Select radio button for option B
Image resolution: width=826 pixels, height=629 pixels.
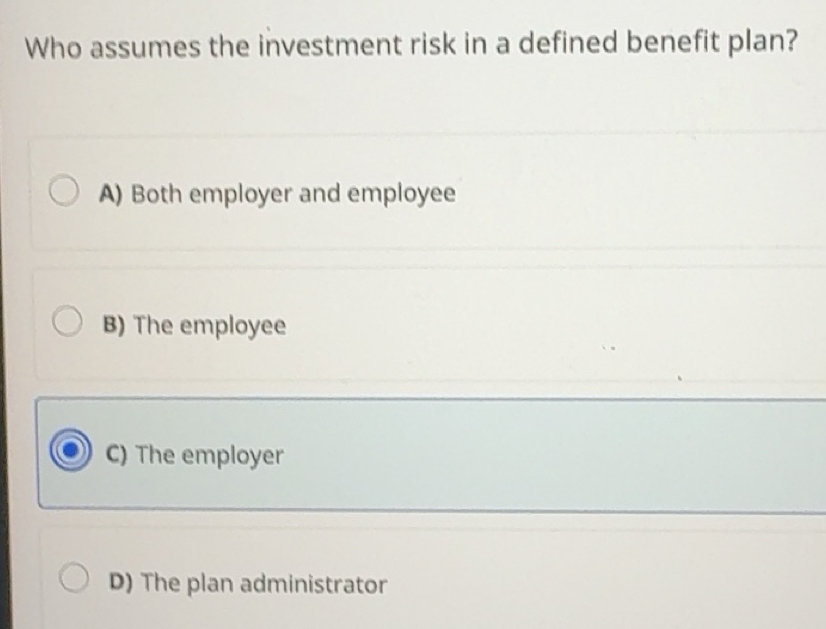tap(68, 321)
